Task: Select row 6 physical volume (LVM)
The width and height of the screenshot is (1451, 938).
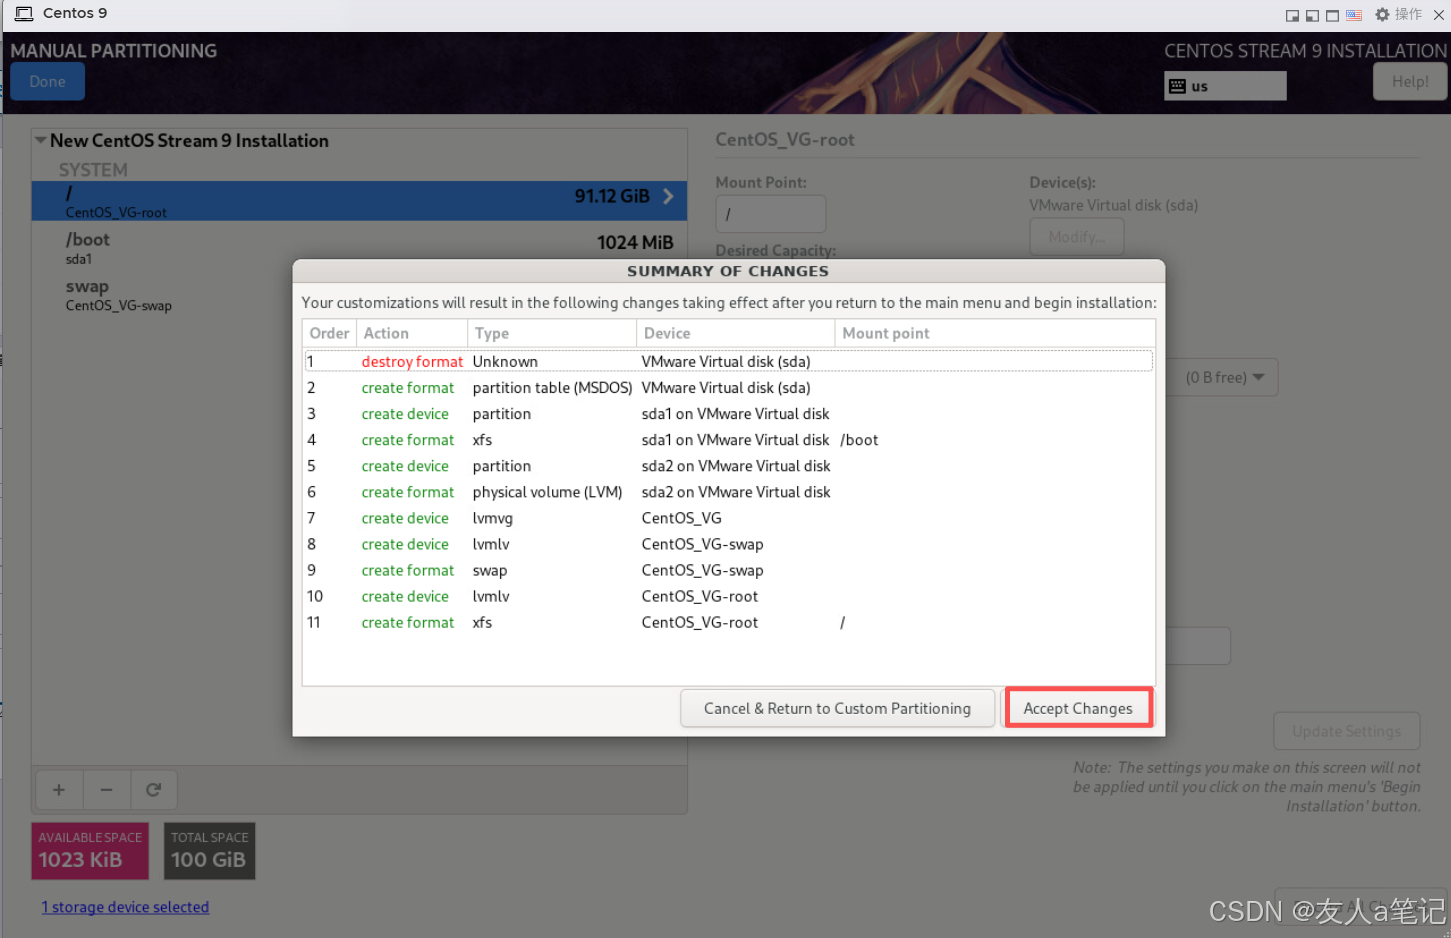Action: tap(728, 492)
